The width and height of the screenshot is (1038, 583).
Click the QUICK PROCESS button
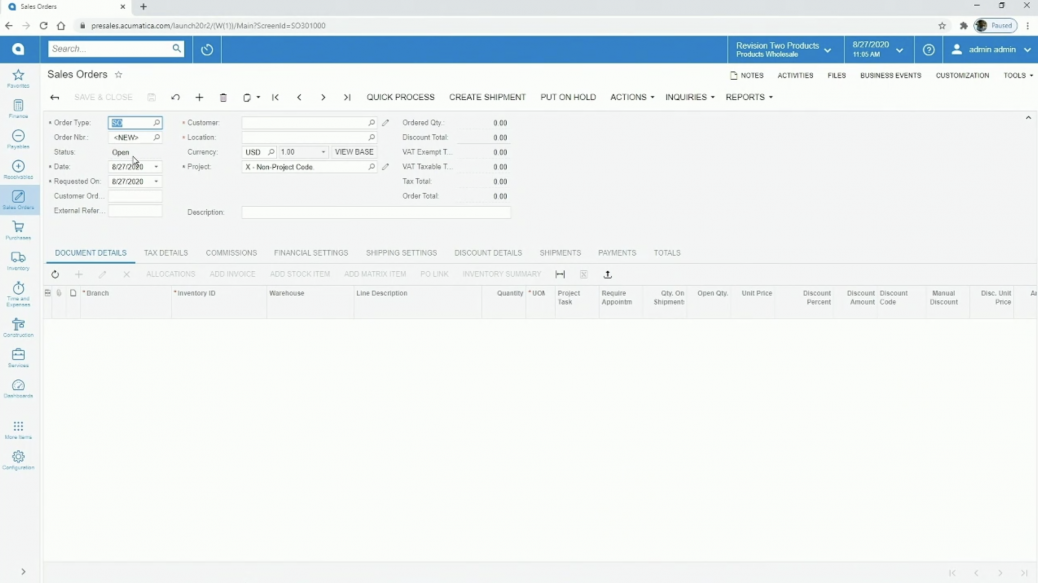coord(400,97)
